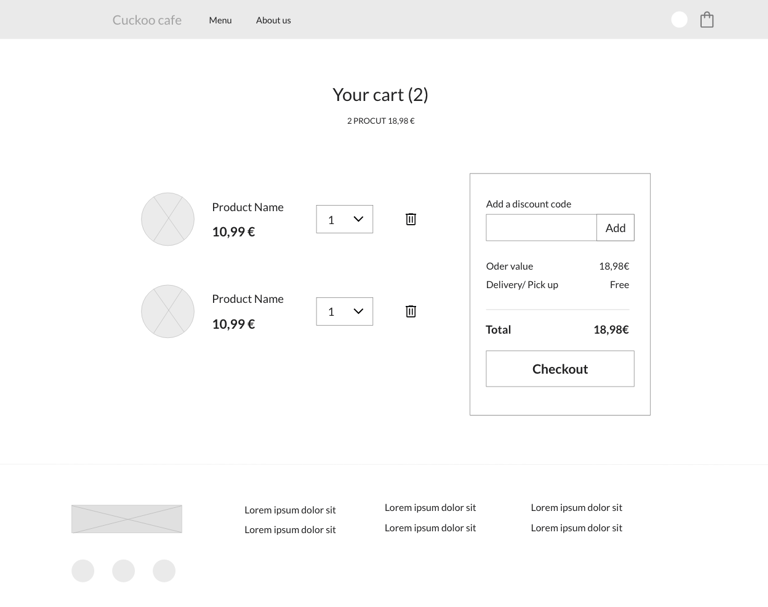Remove second product using trash icon
The height and width of the screenshot is (607, 768).
tap(410, 311)
